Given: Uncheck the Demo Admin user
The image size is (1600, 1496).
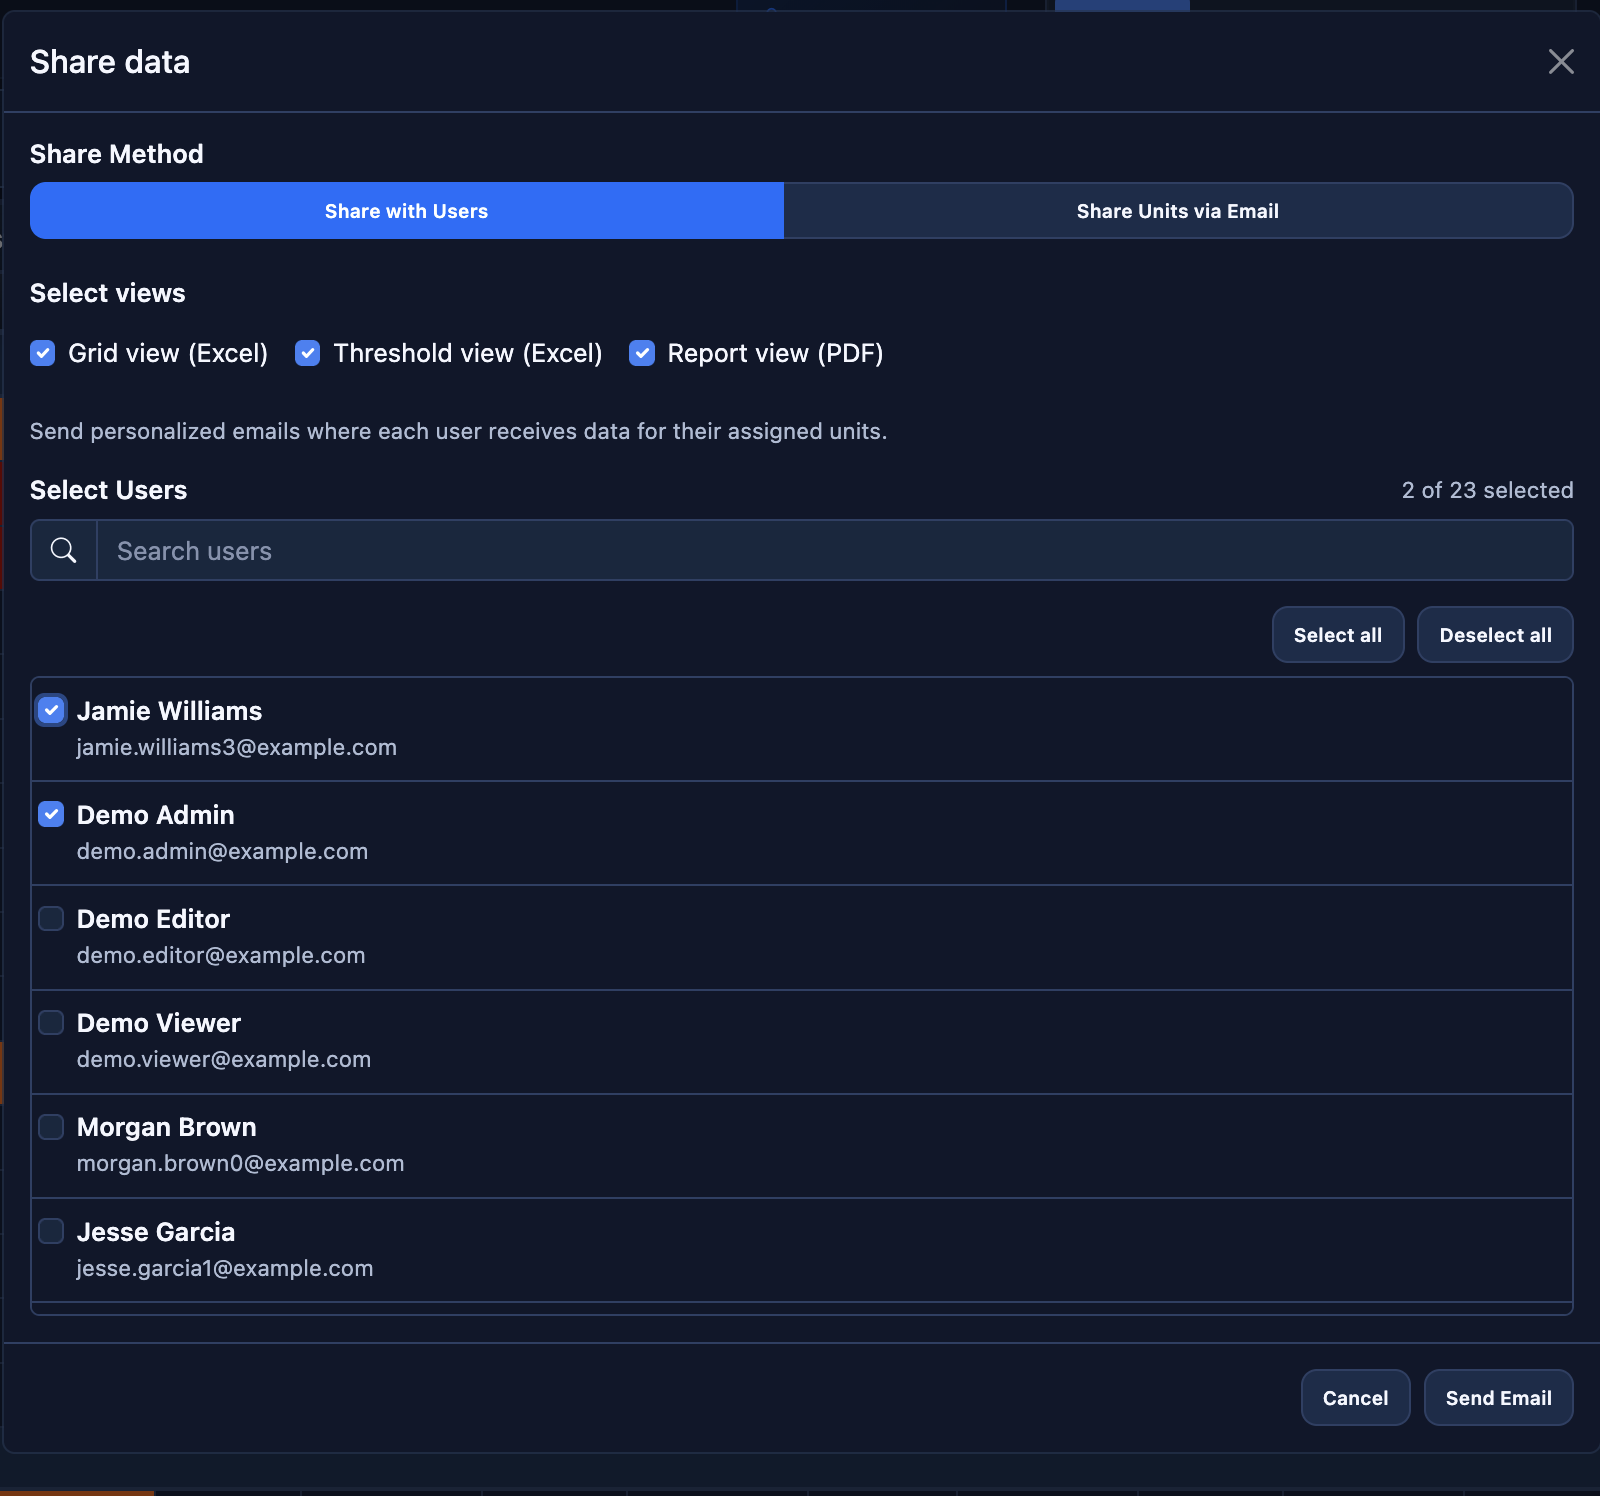Looking at the screenshot, I should 52,814.
